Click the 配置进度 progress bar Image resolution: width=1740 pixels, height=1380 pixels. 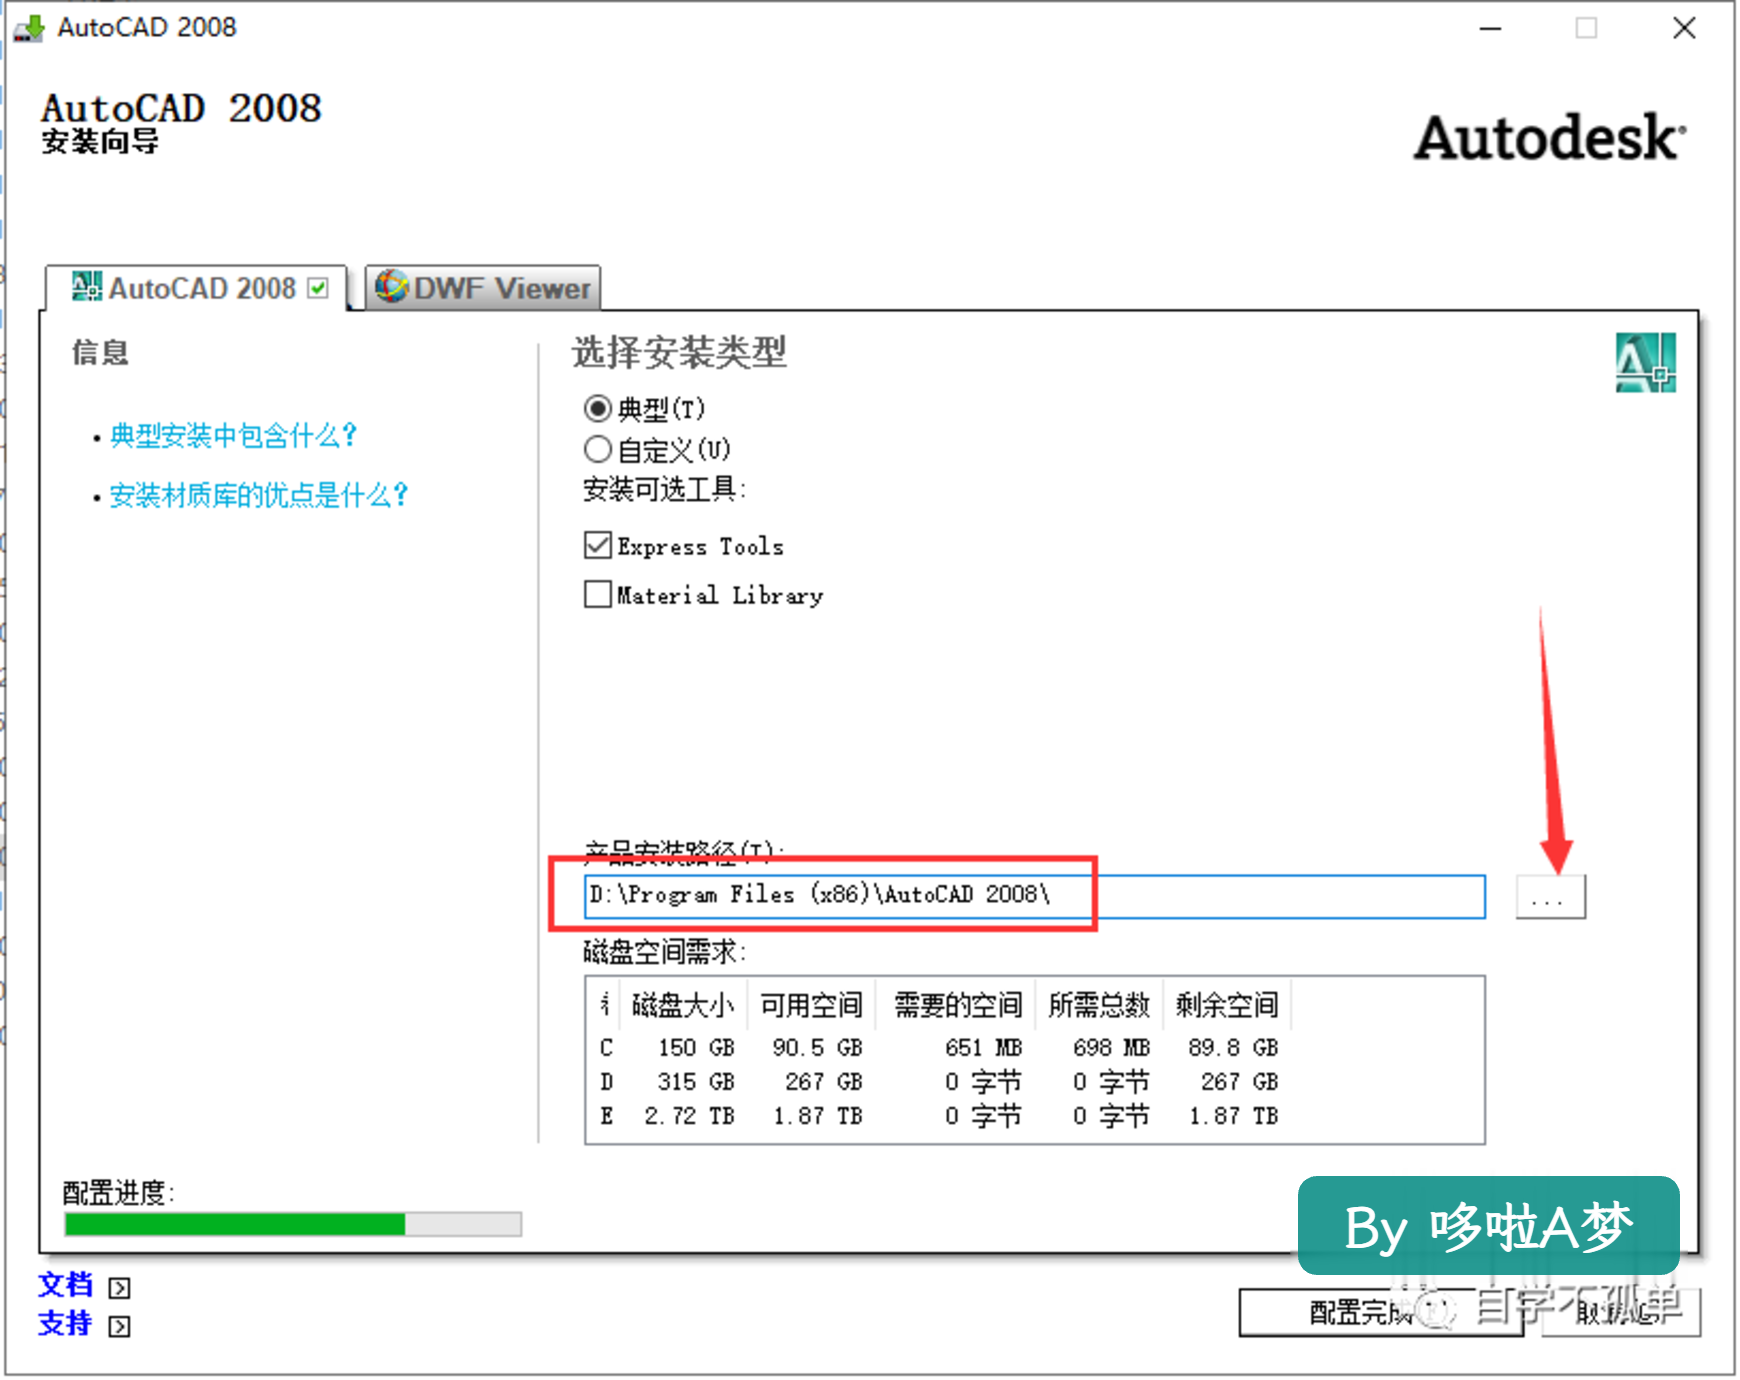293,1224
